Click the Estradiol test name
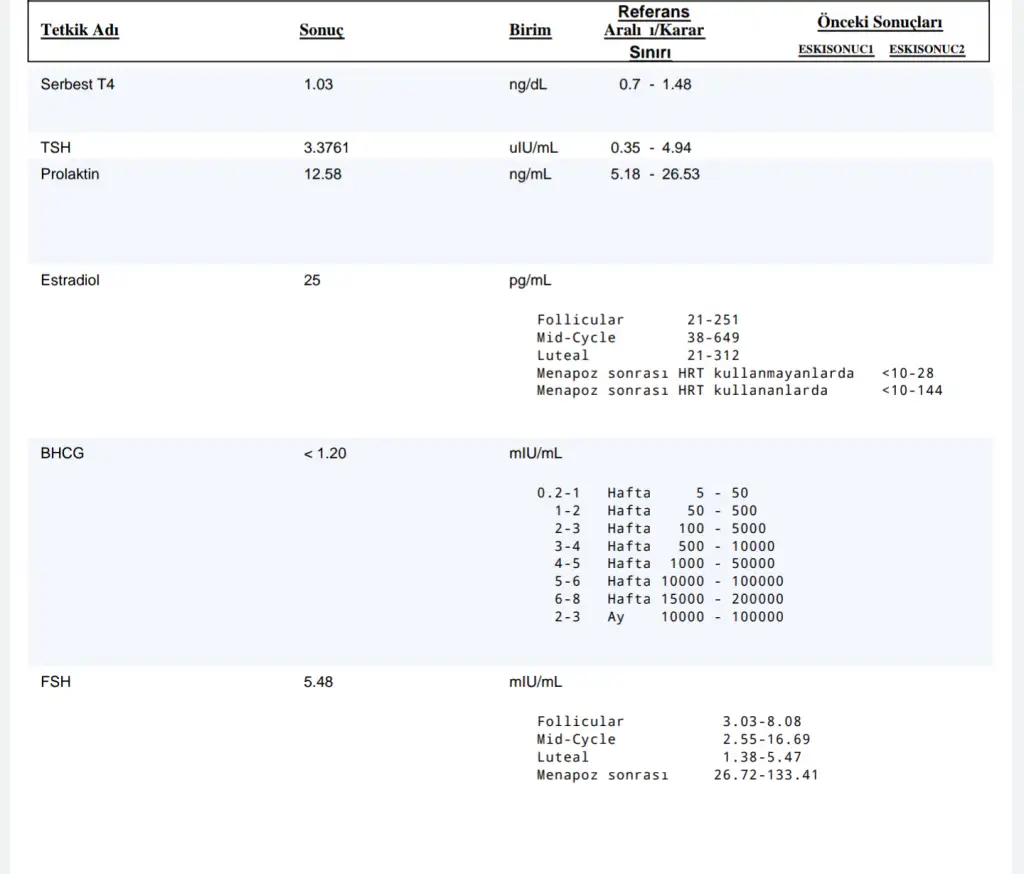 tap(70, 281)
